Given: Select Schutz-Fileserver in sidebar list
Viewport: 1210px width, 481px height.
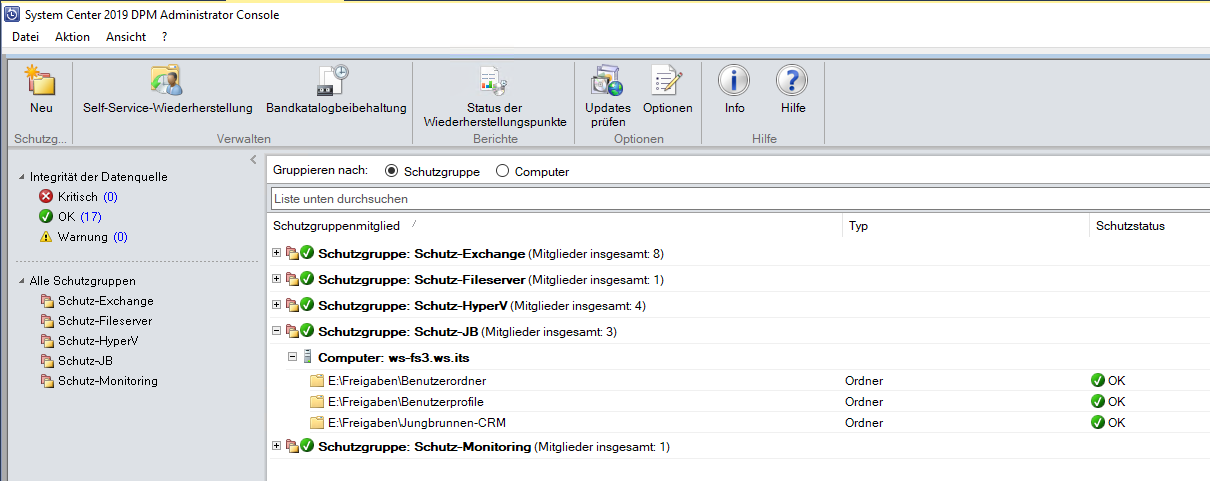Looking at the screenshot, I should coord(105,321).
